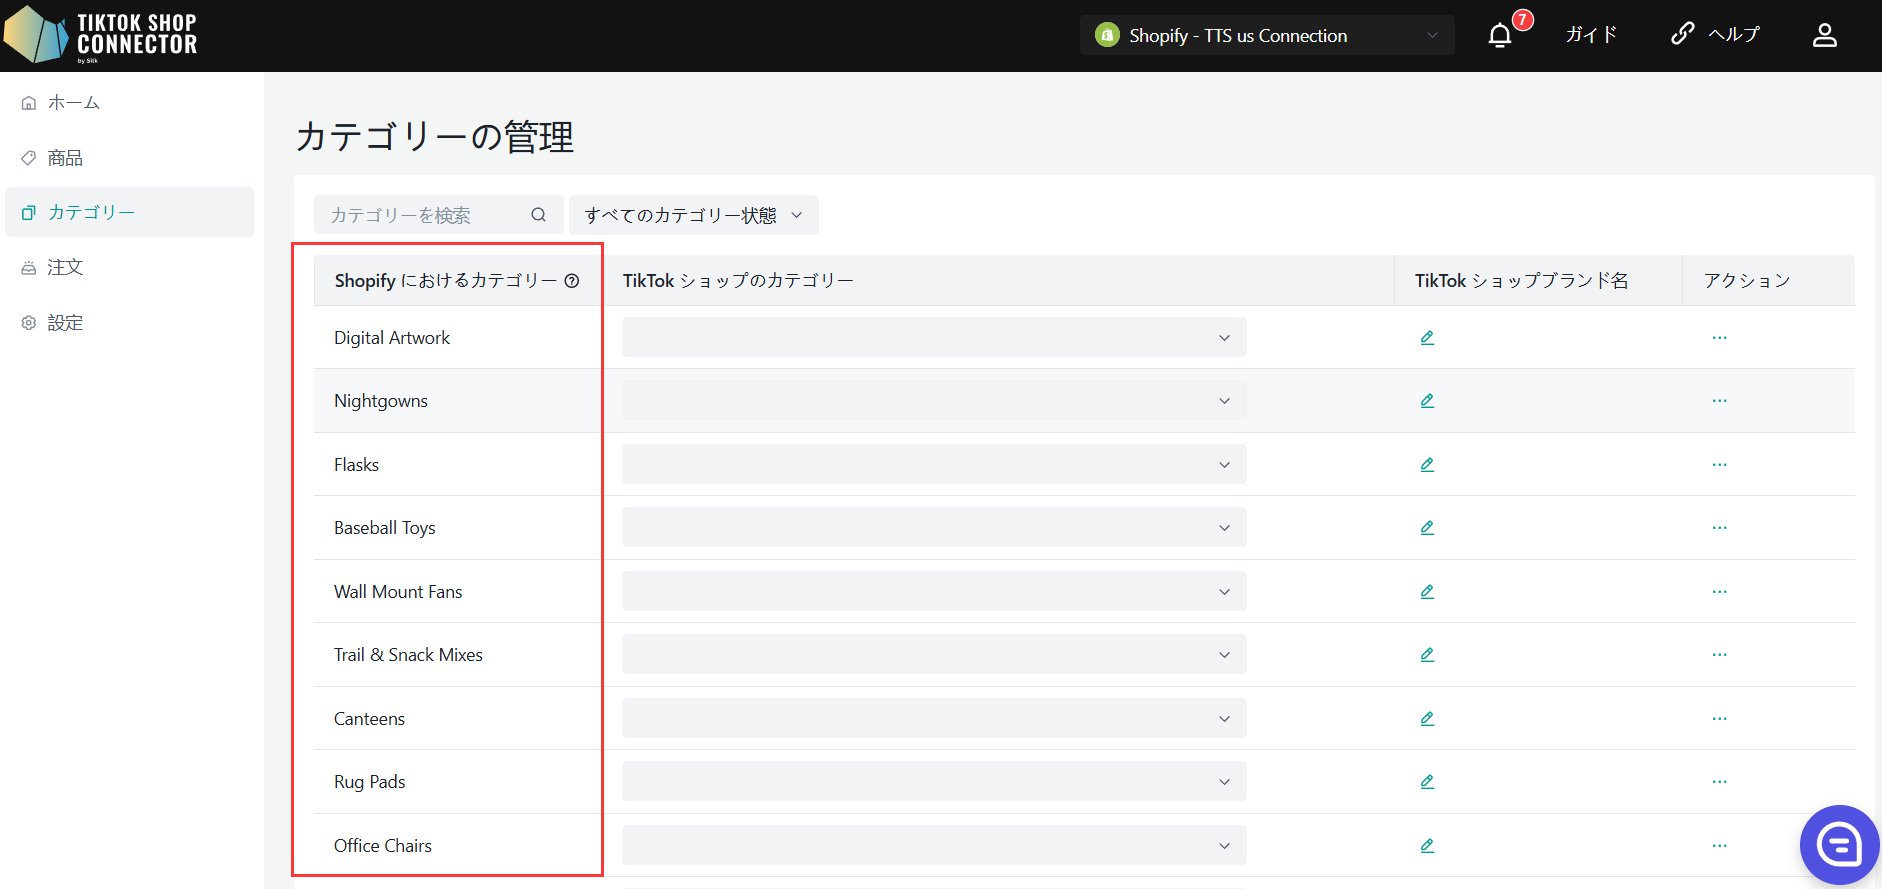
Task: Open actions menu for Canteens row
Action: (1719, 719)
